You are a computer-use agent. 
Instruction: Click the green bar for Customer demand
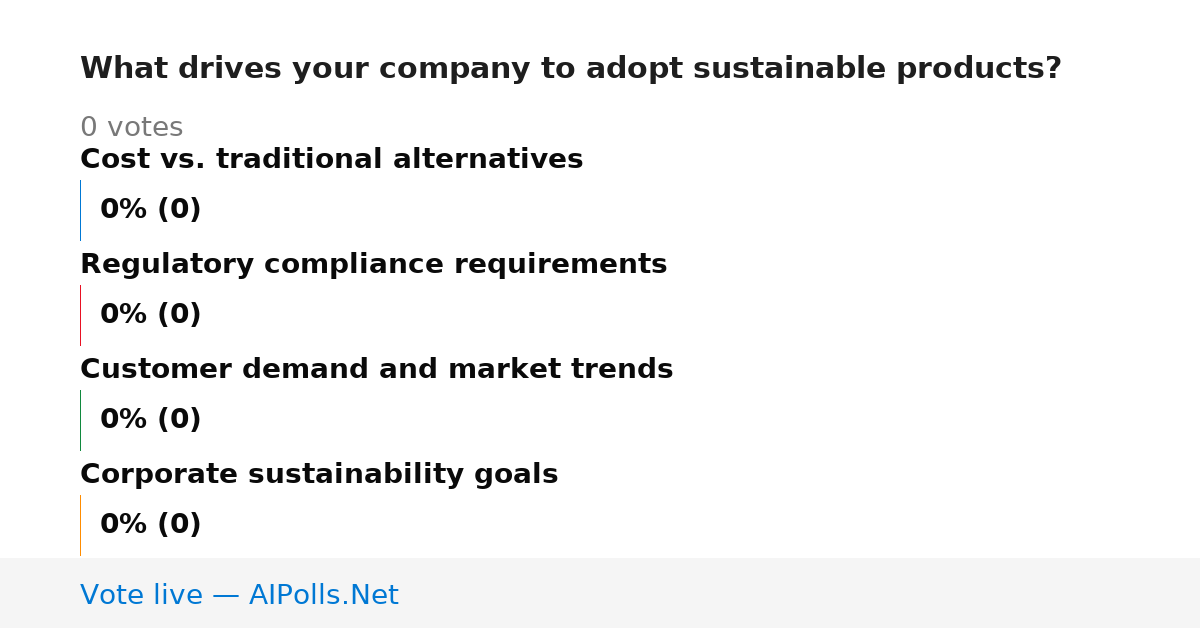coord(81,420)
